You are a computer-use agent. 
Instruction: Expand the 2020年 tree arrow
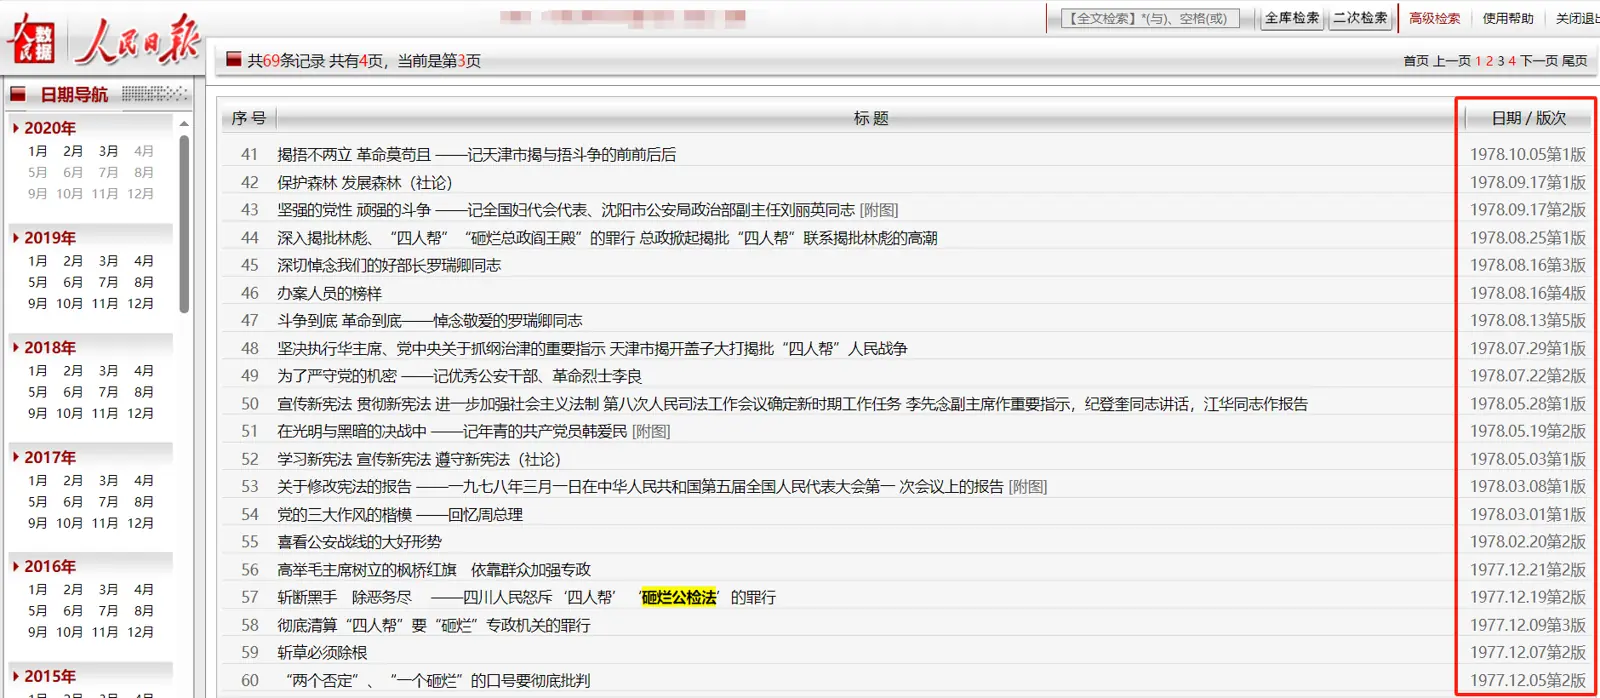pos(16,128)
